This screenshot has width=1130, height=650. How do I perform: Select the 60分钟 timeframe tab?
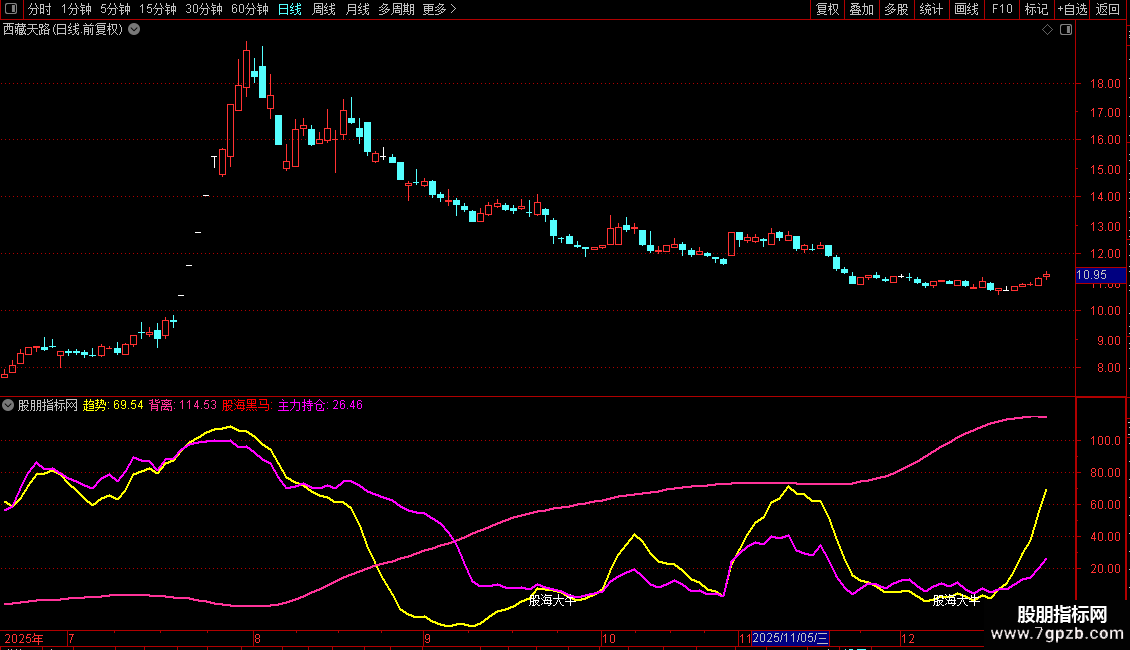tap(250, 9)
